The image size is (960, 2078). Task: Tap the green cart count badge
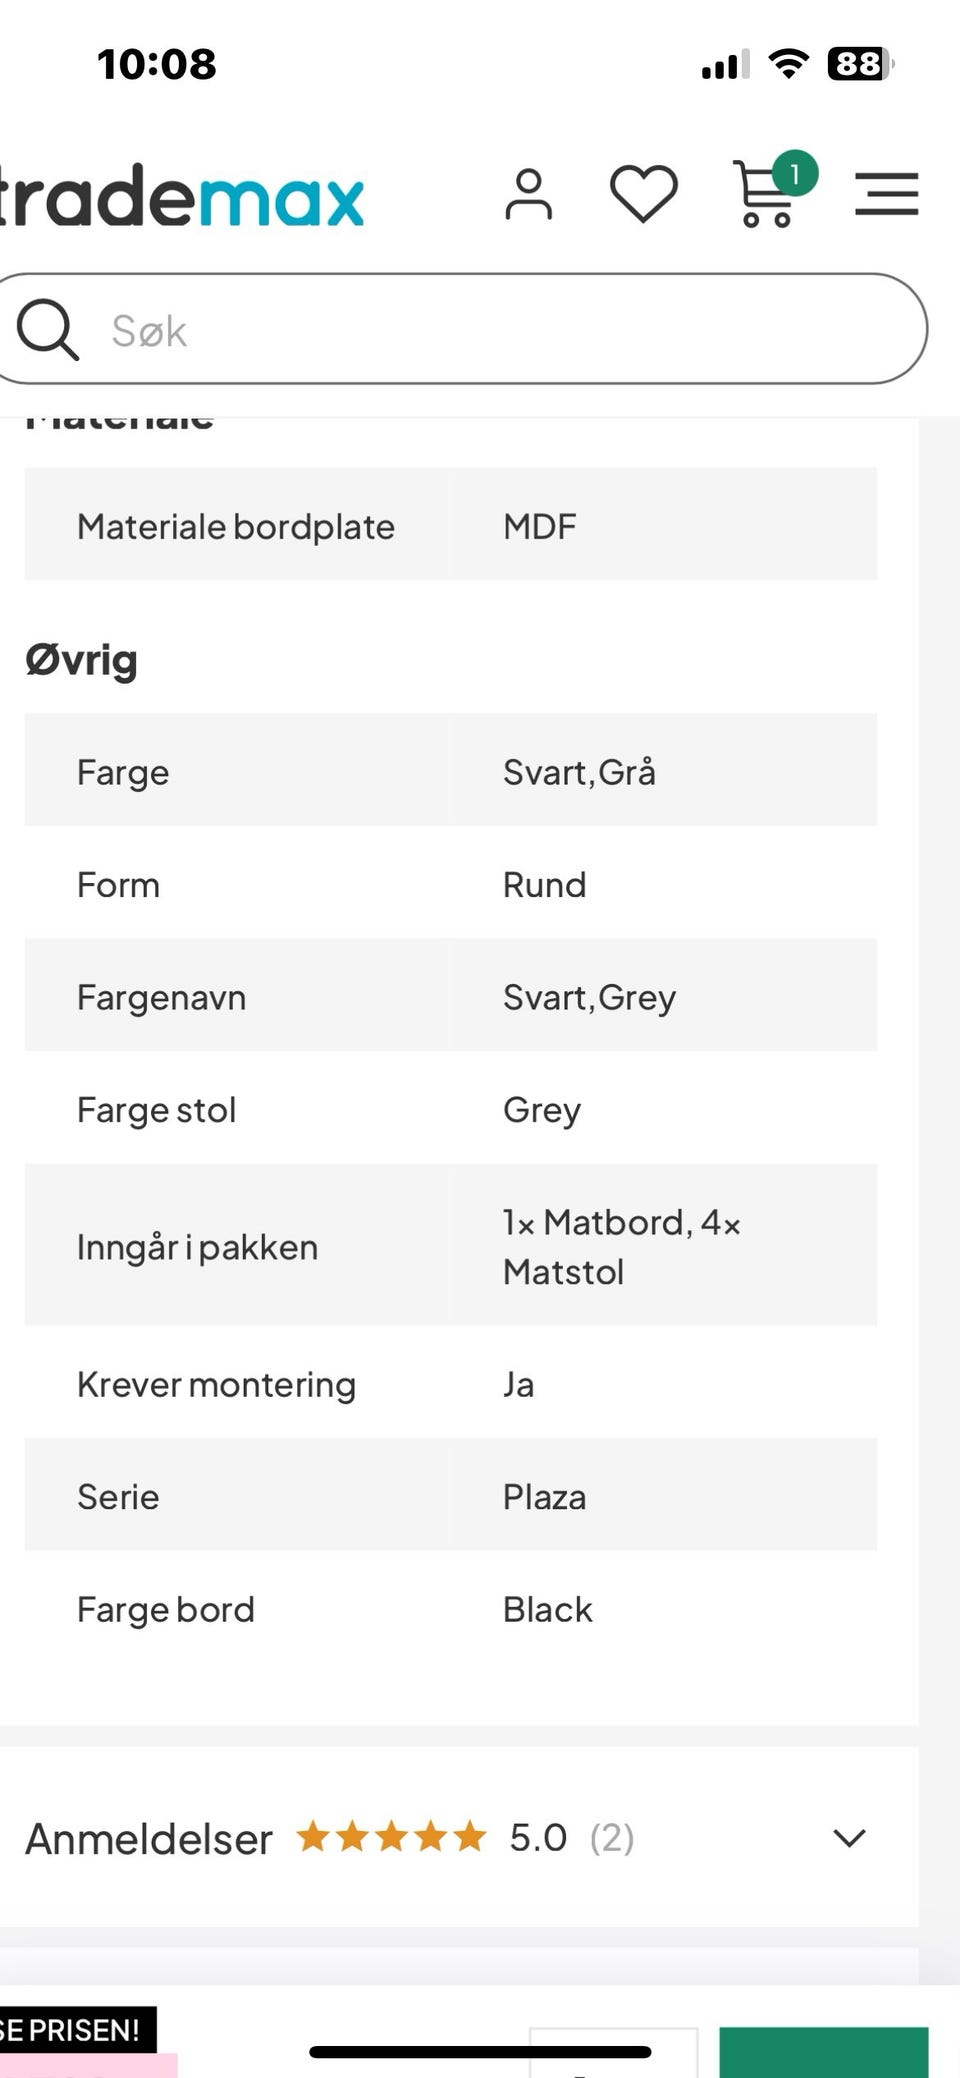point(795,175)
